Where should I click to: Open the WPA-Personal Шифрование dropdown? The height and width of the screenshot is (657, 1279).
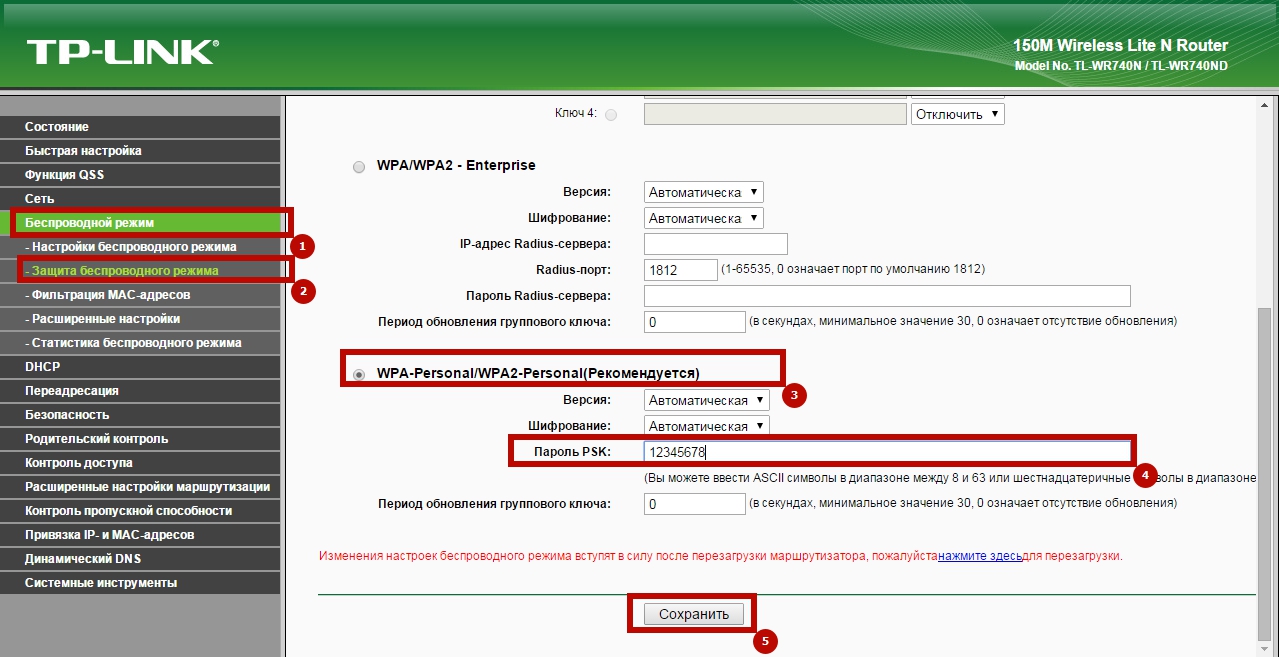707,426
